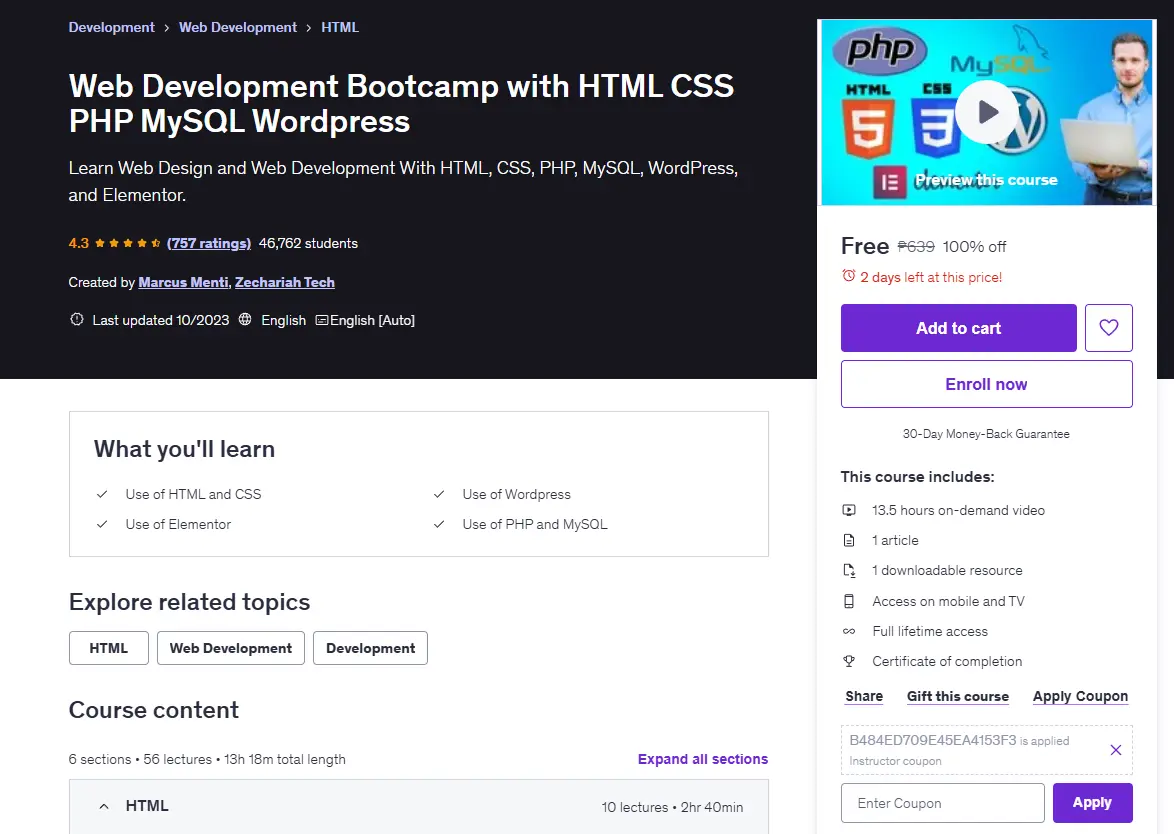Open HTML breadcrumb link
1174x834 pixels.
340,27
